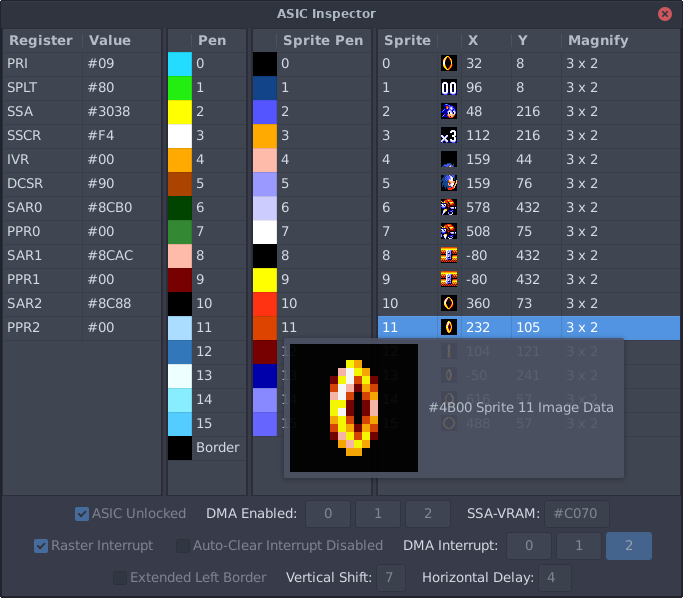
Task: Click sprite 8 X value -80
Action: (x=477, y=255)
